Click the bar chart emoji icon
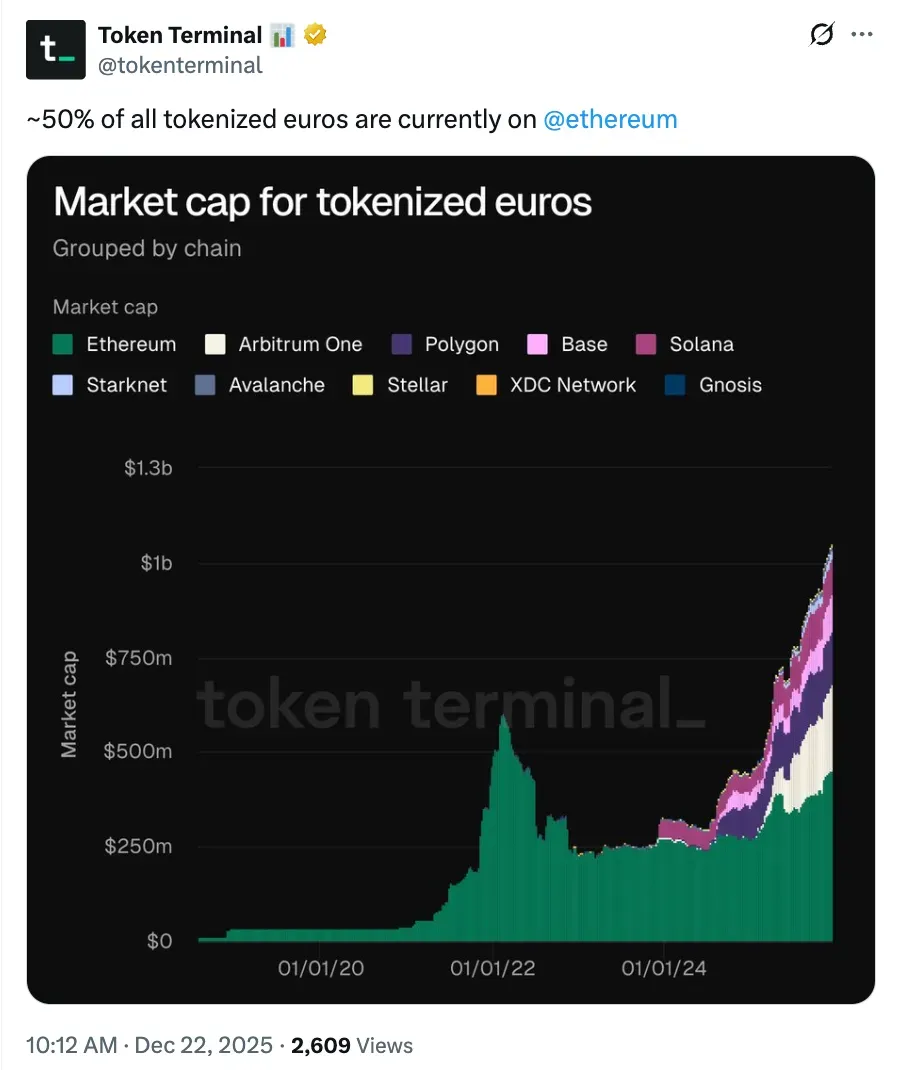This screenshot has height=1070, width=898. [283, 36]
